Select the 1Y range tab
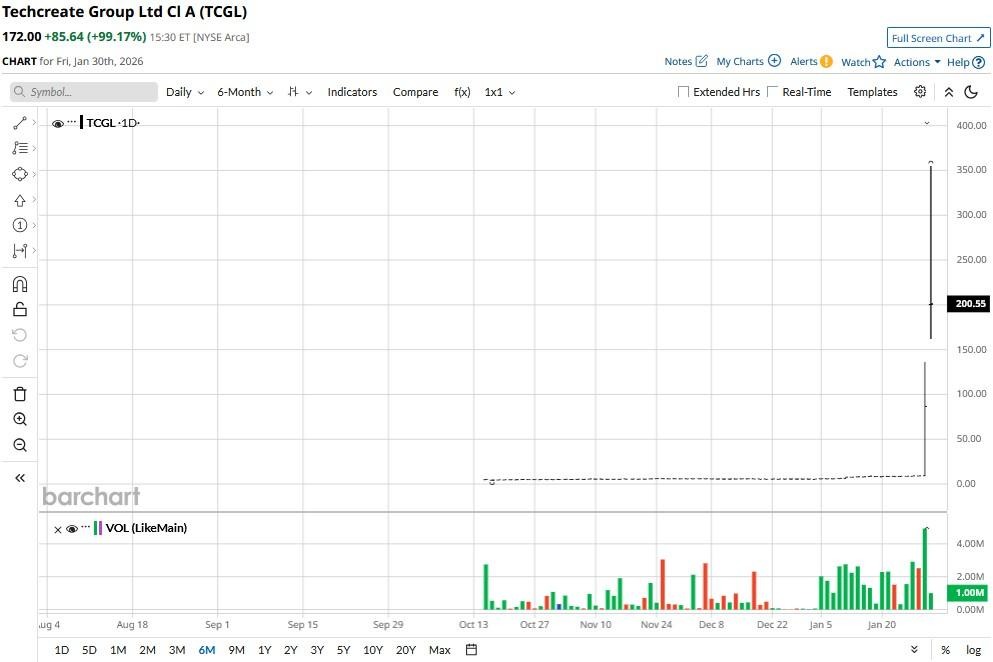This screenshot has width=993, height=662. pyautogui.click(x=265, y=650)
